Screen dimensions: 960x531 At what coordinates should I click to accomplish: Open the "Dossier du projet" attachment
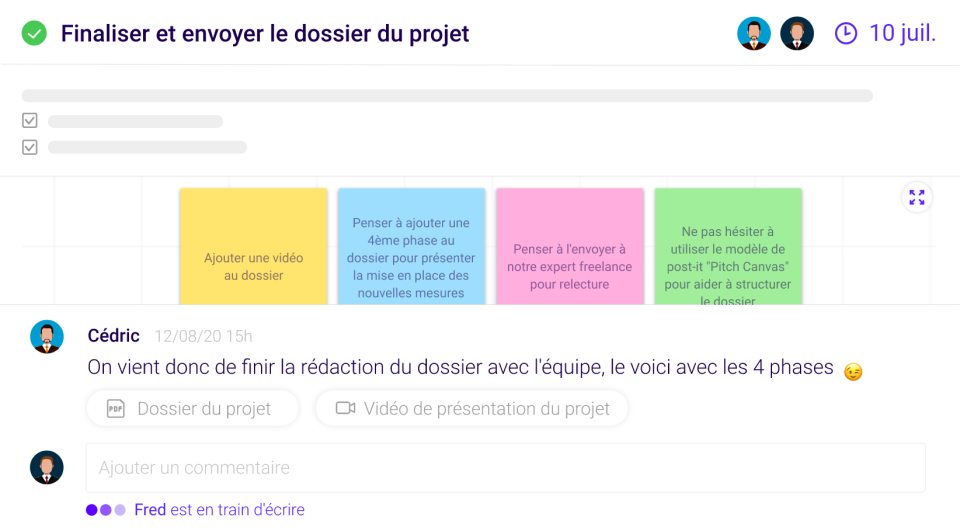click(x=204, y=409)
